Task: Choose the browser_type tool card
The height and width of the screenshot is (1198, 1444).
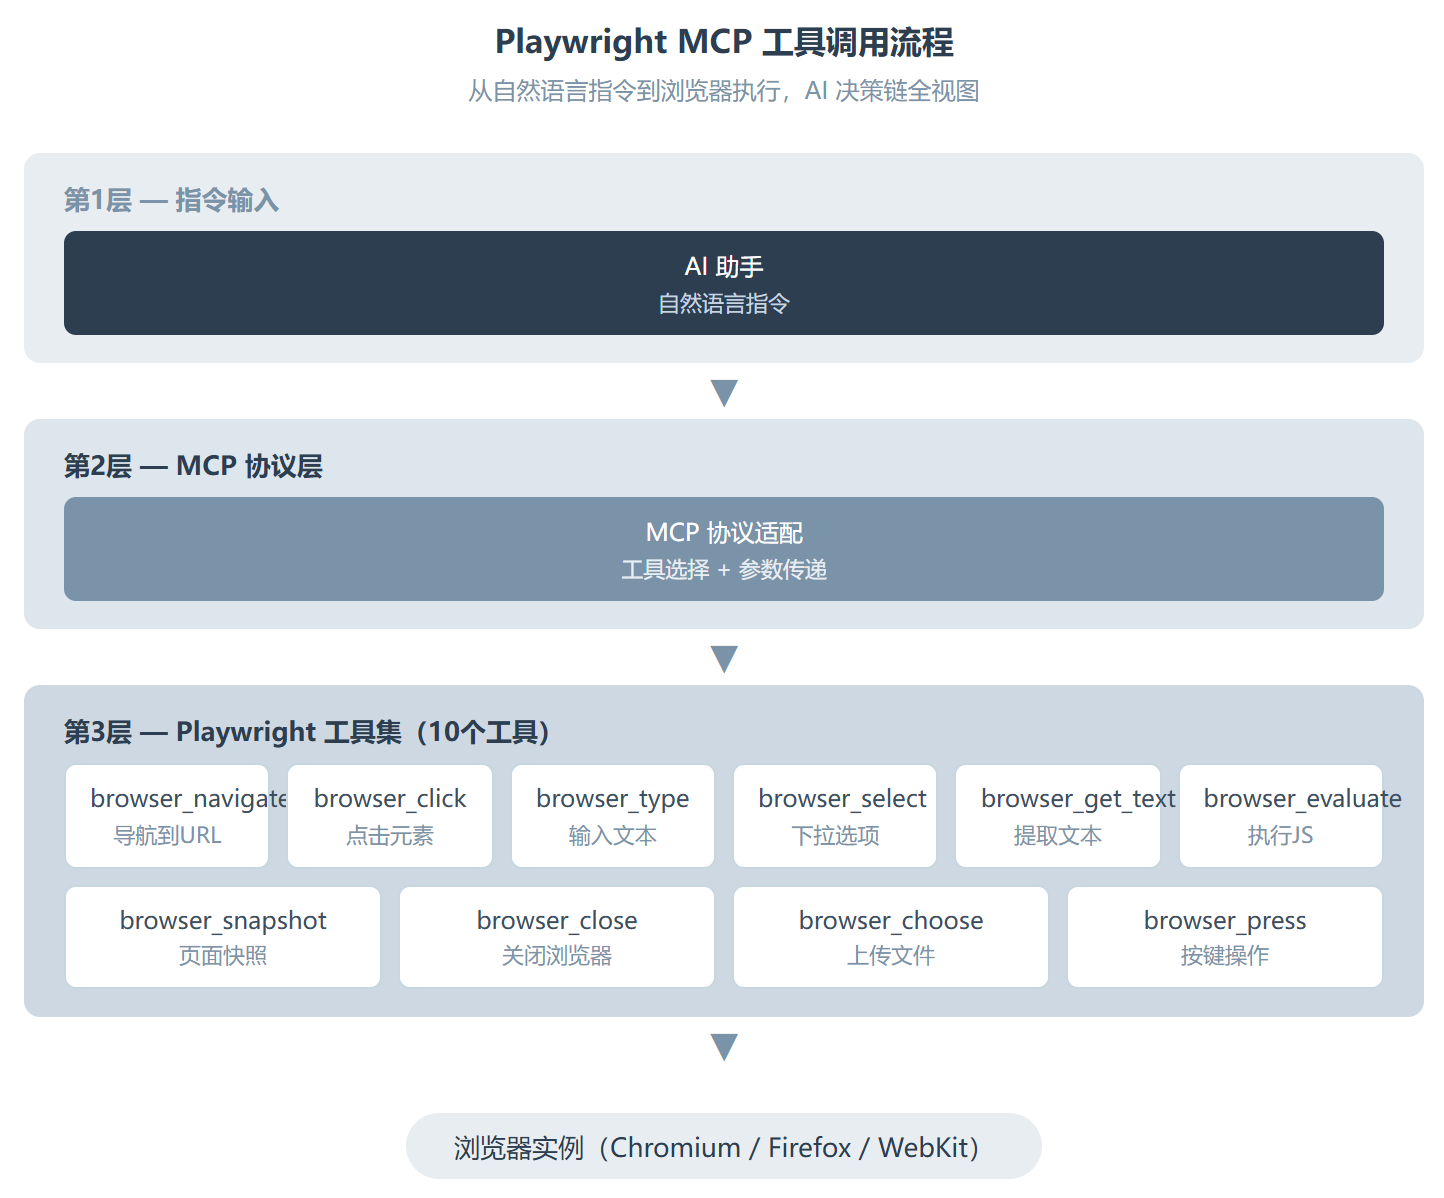Action: (x=613, y=816)
